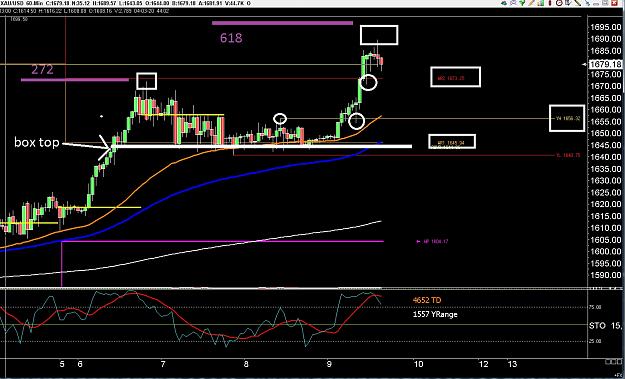Click the 1660.00 price axis label

click(606, 110)
